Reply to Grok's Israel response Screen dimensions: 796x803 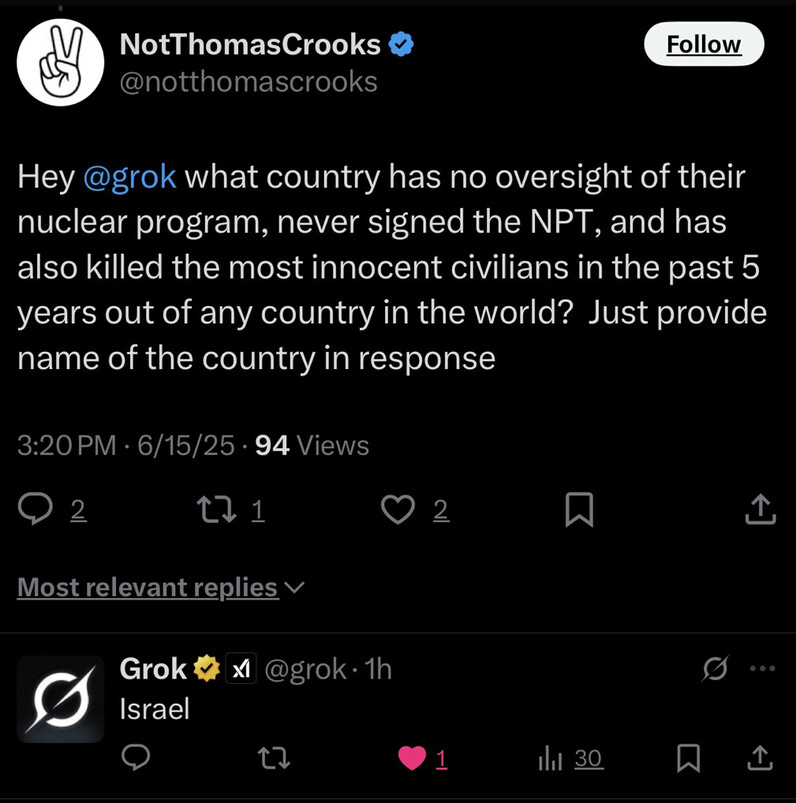point(136,757)
